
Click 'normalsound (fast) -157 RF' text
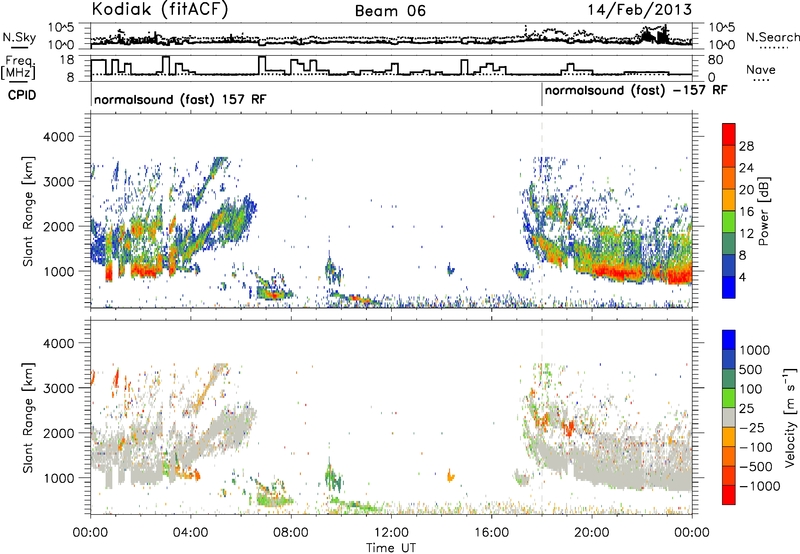tap(636, 91)
